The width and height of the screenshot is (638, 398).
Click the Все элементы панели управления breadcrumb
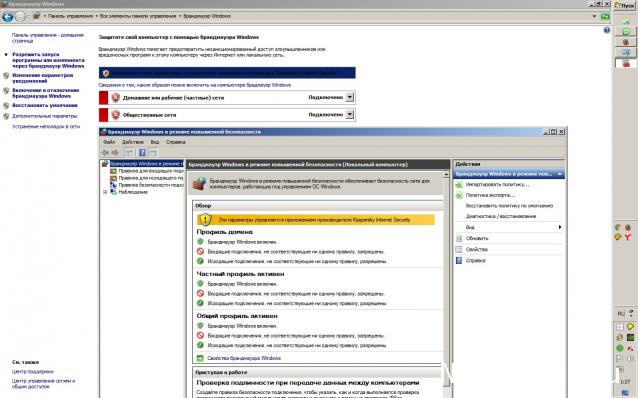[x=138, y=16]
